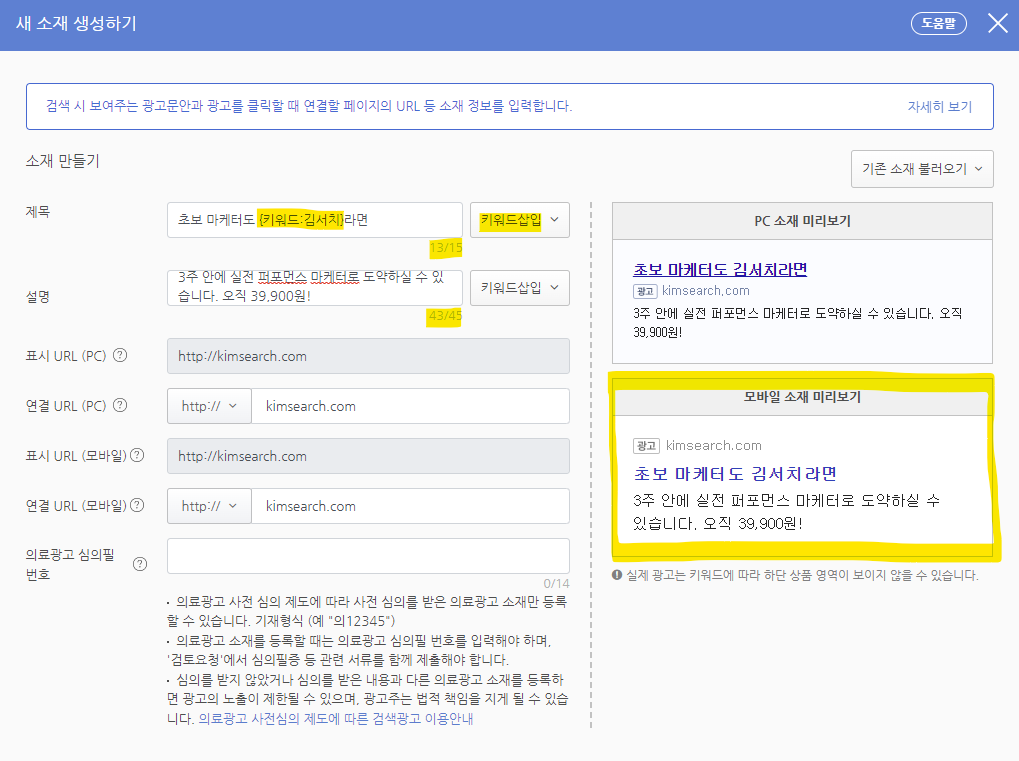Click the 모바일 소재 미리보기 header
Screen dimensions: 1019x761
tap(802, 397)
